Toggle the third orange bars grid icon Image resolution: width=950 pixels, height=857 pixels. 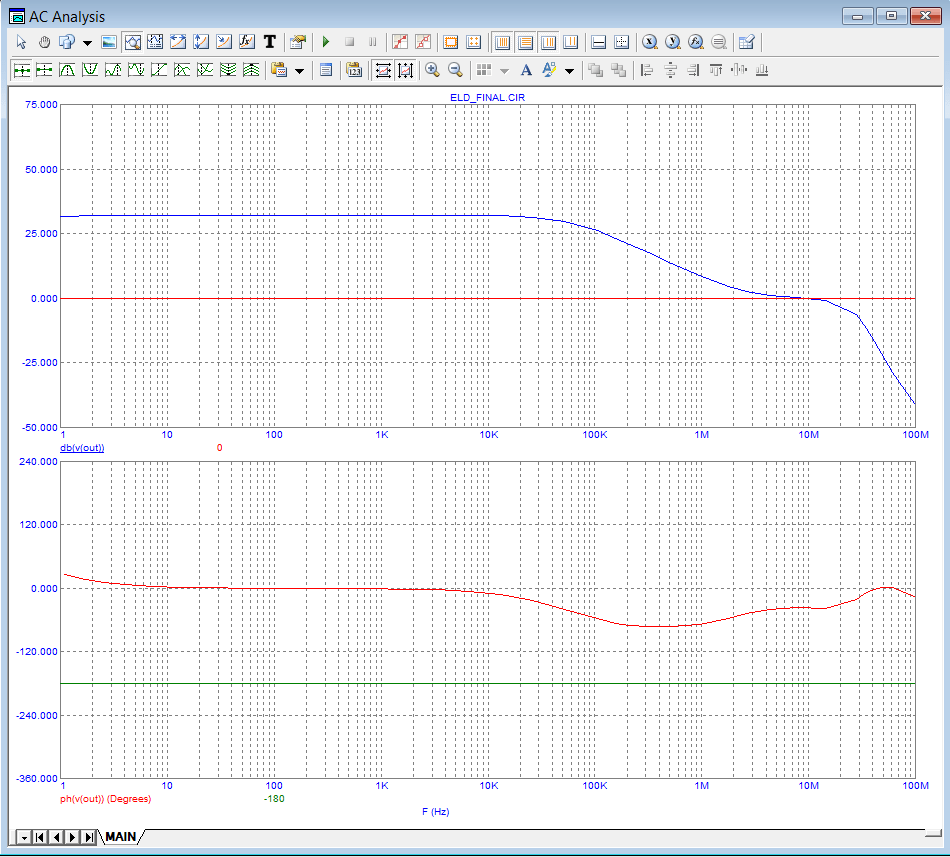coord(548,42)
